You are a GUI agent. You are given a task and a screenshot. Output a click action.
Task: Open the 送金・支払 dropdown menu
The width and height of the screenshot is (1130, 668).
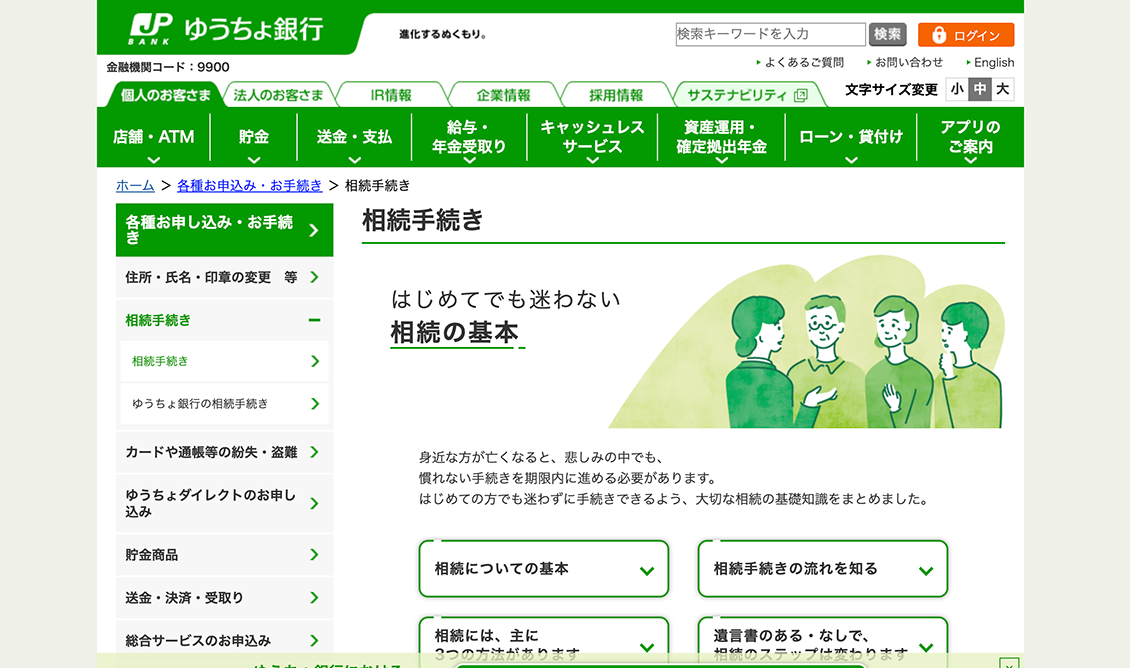354,137
